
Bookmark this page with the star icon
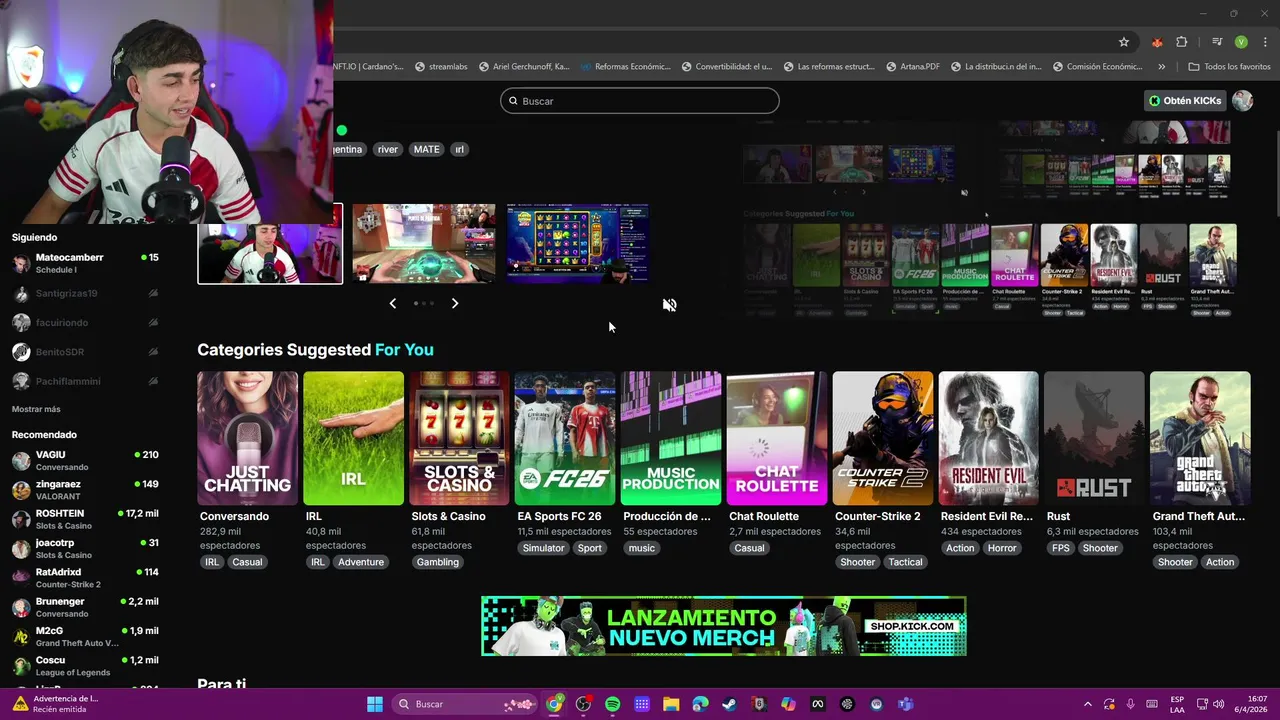[x=1124, y=42]
